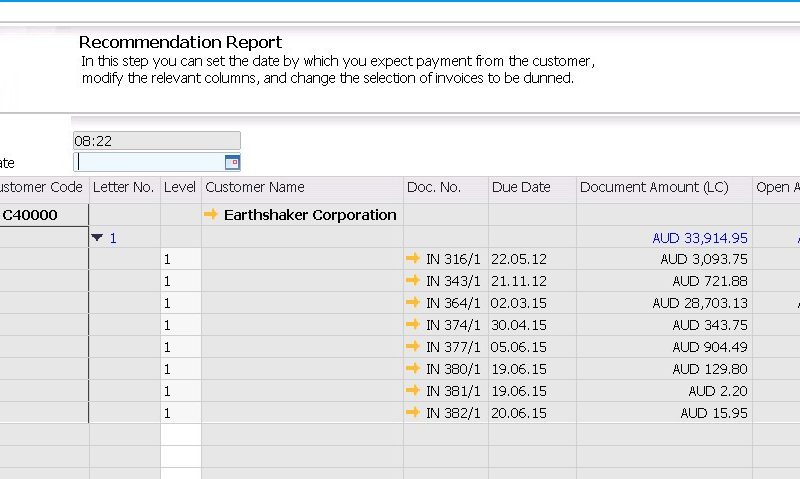
Task: Click the Letter No. column header
Action: click(125, 187)
